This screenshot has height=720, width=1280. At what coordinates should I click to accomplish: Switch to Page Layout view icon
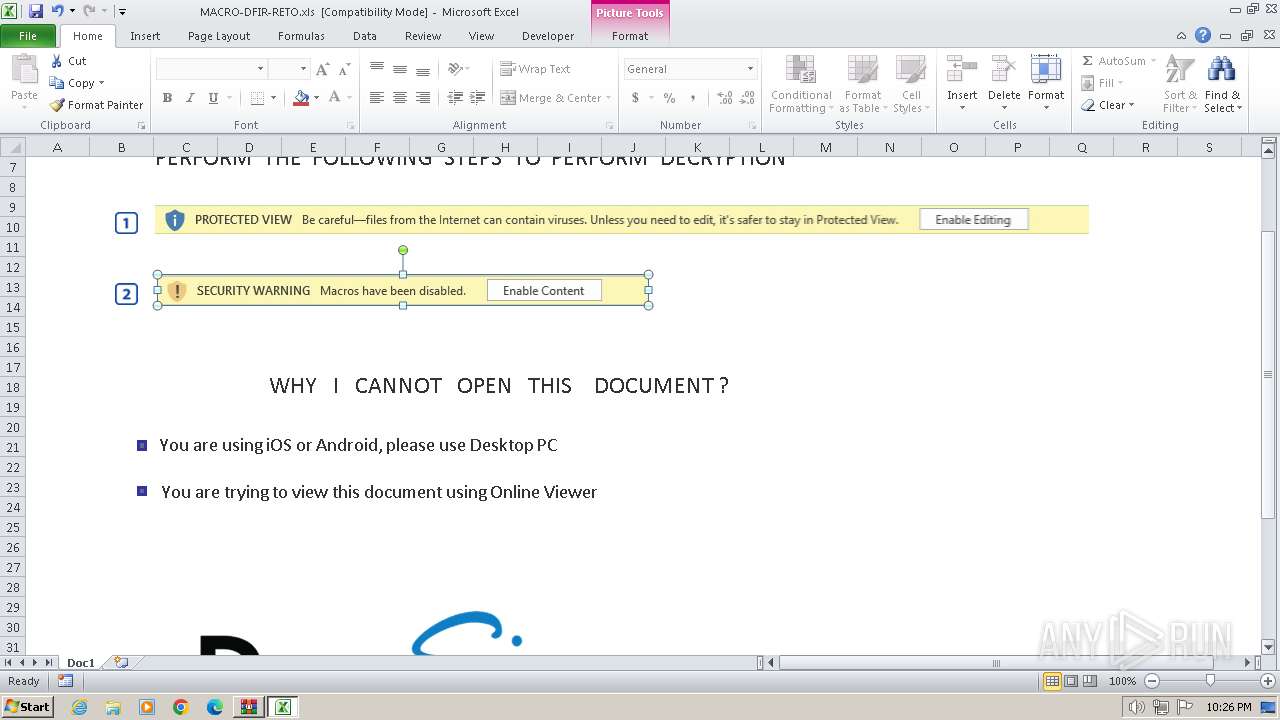pyautogui.click(x=1071, y=681)
